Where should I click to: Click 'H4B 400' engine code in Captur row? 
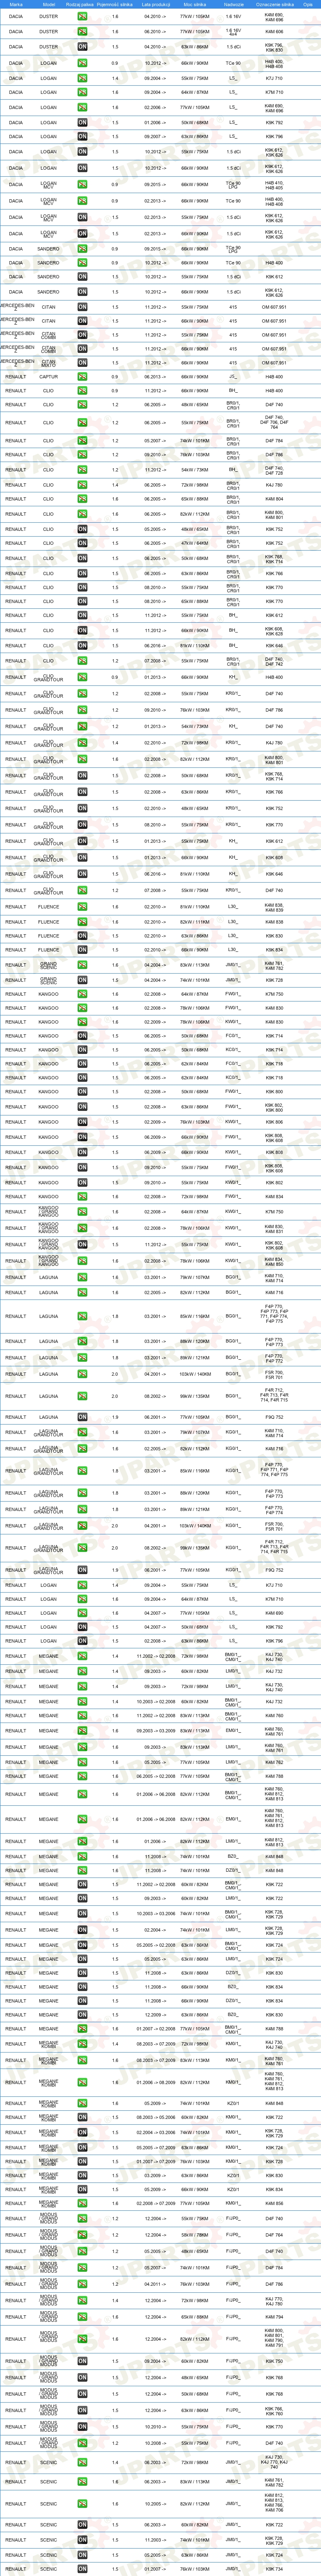coord(274,377)
